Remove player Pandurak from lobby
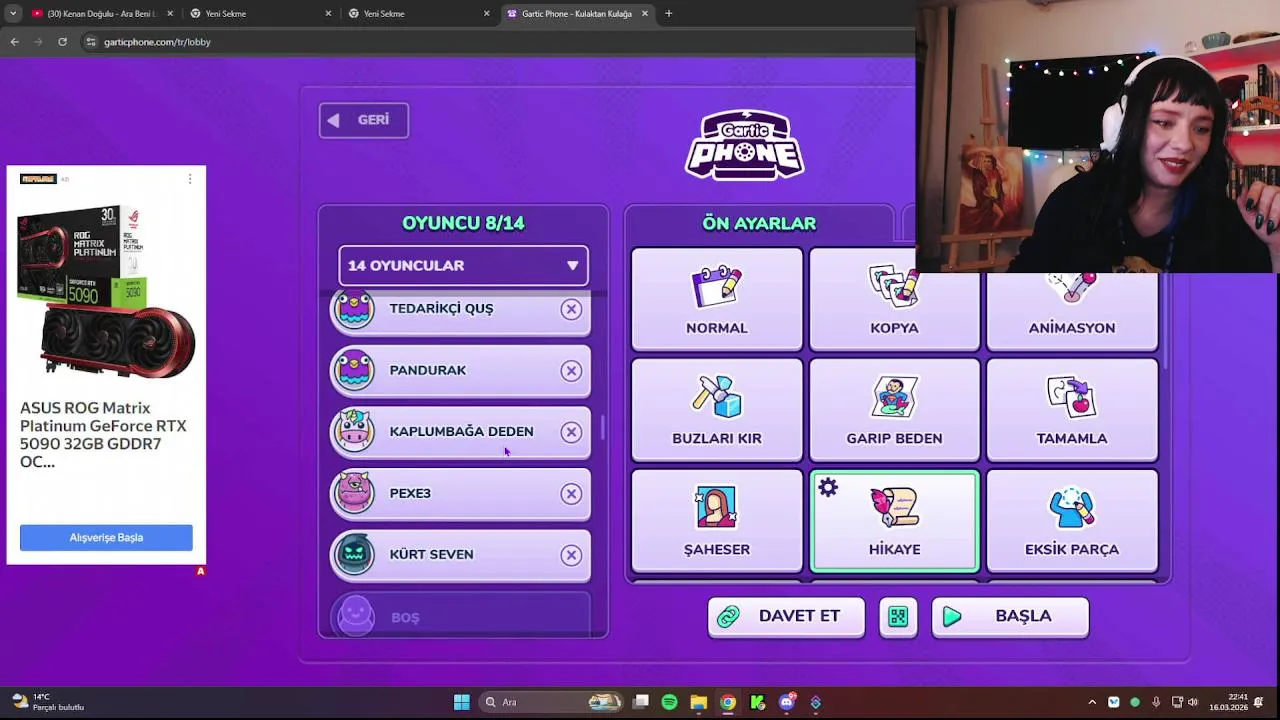 tap(571, 371)
